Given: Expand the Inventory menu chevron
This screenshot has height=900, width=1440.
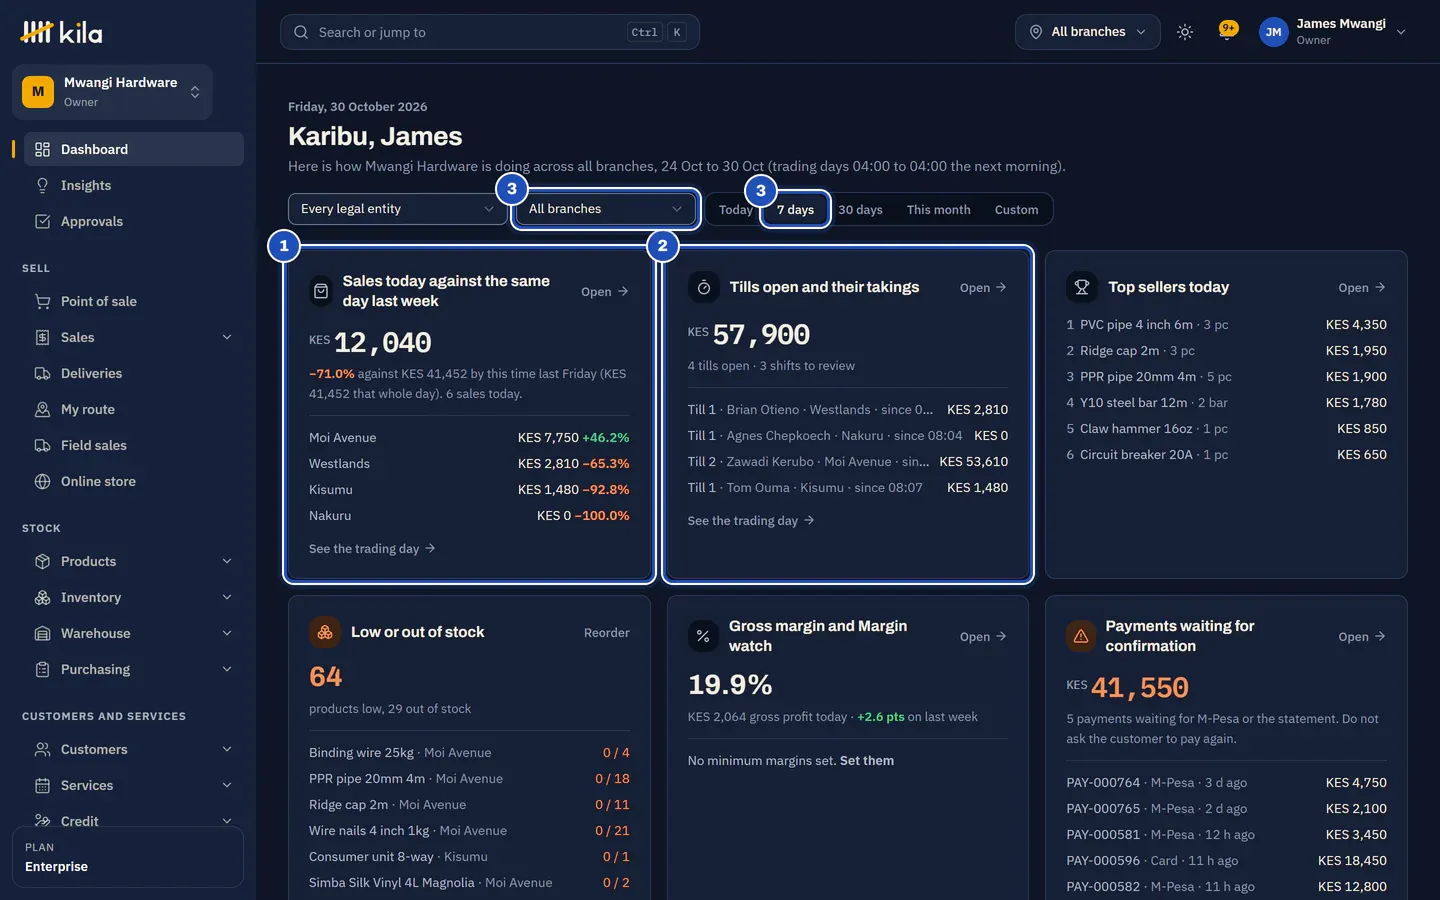Looking at the screenshot, I should click(x=227, y=597).
